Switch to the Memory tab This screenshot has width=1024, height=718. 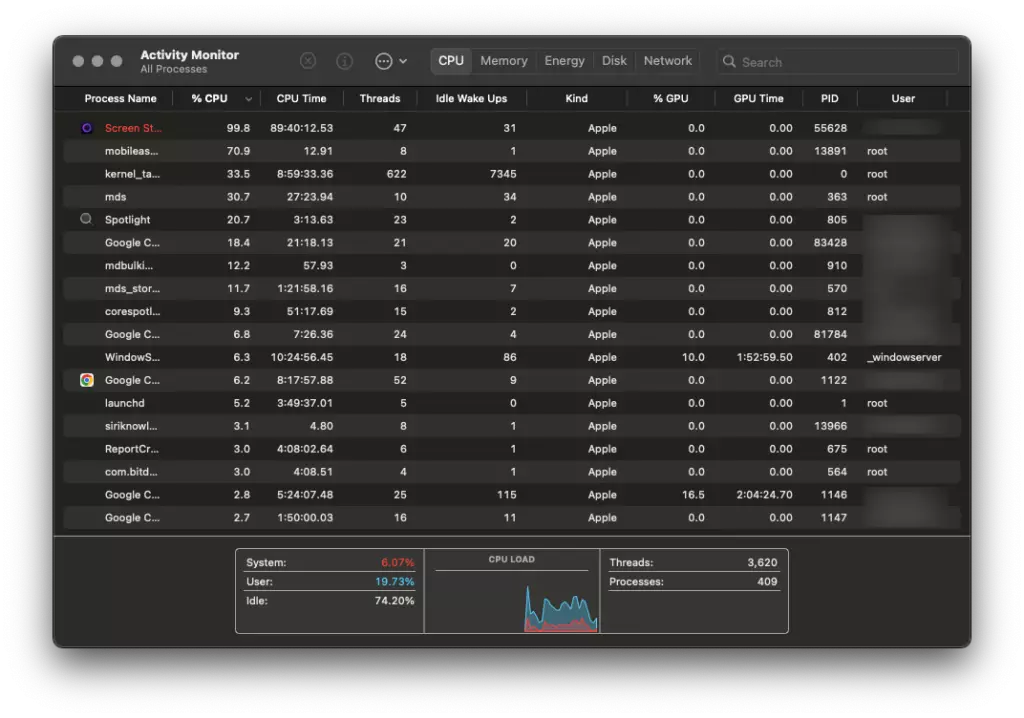coord(503,61)
